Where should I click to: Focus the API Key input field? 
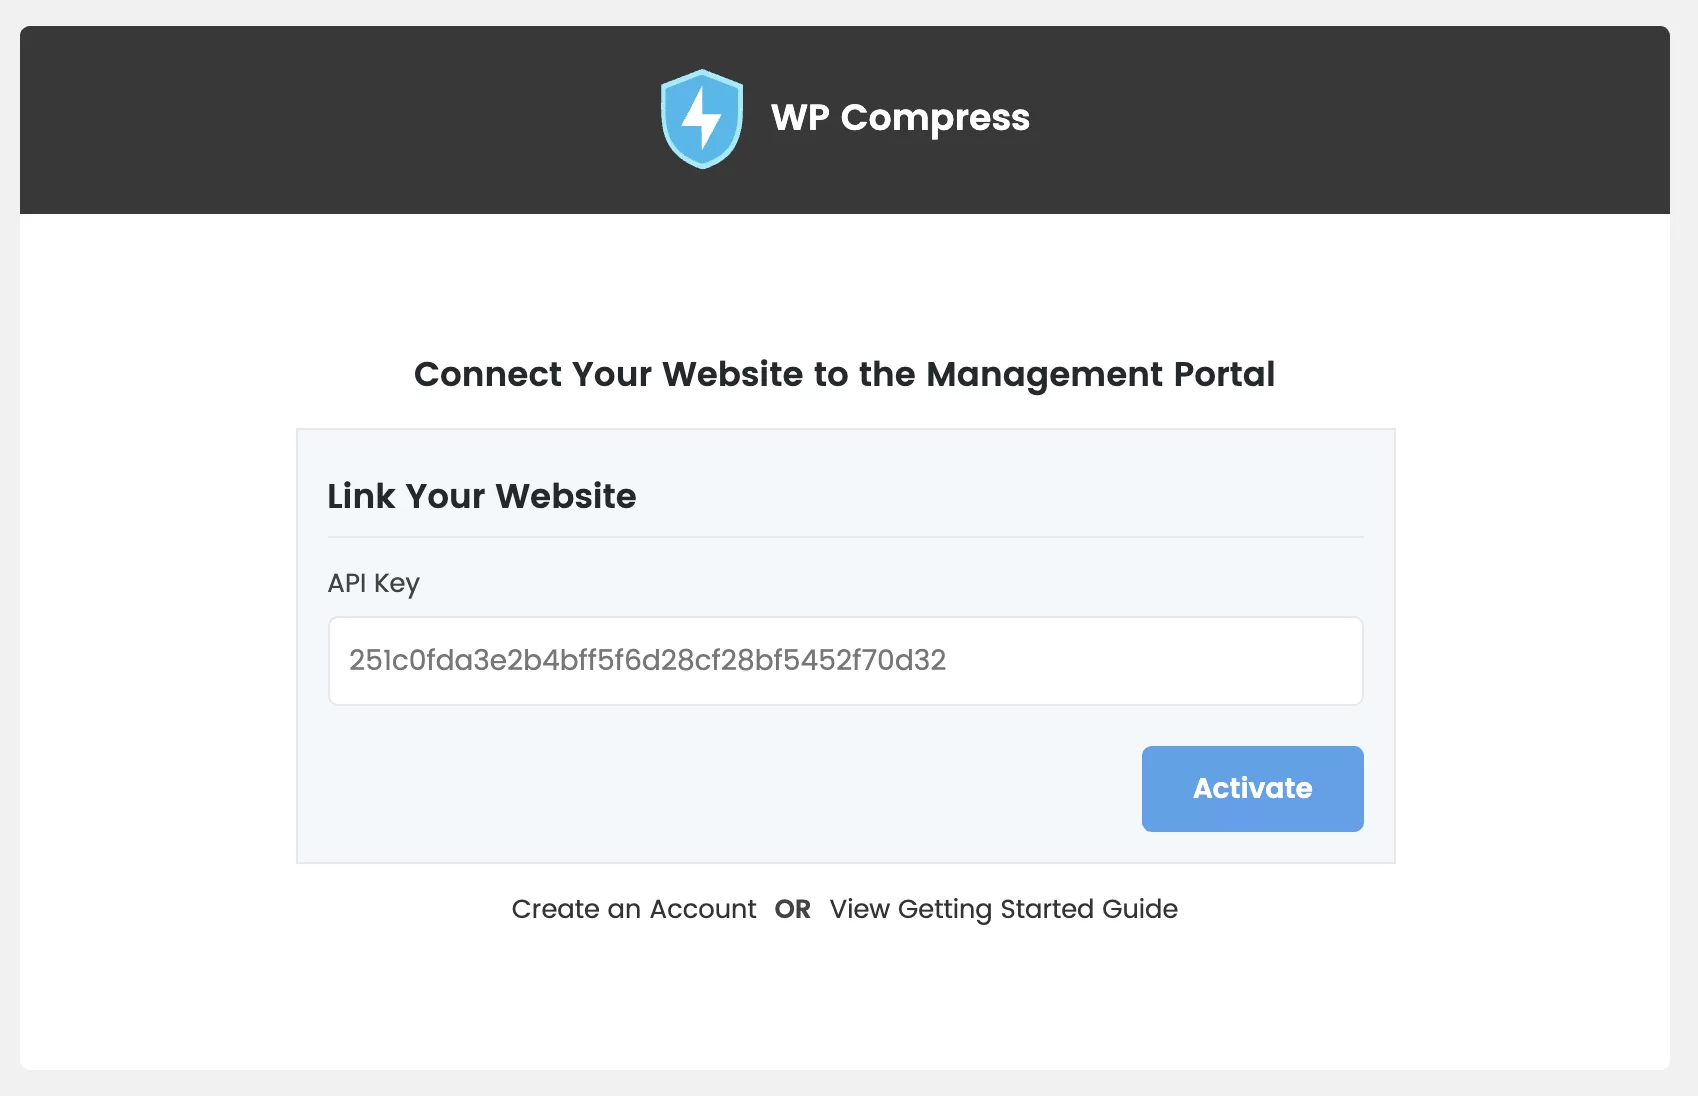[x=846, y=661]
